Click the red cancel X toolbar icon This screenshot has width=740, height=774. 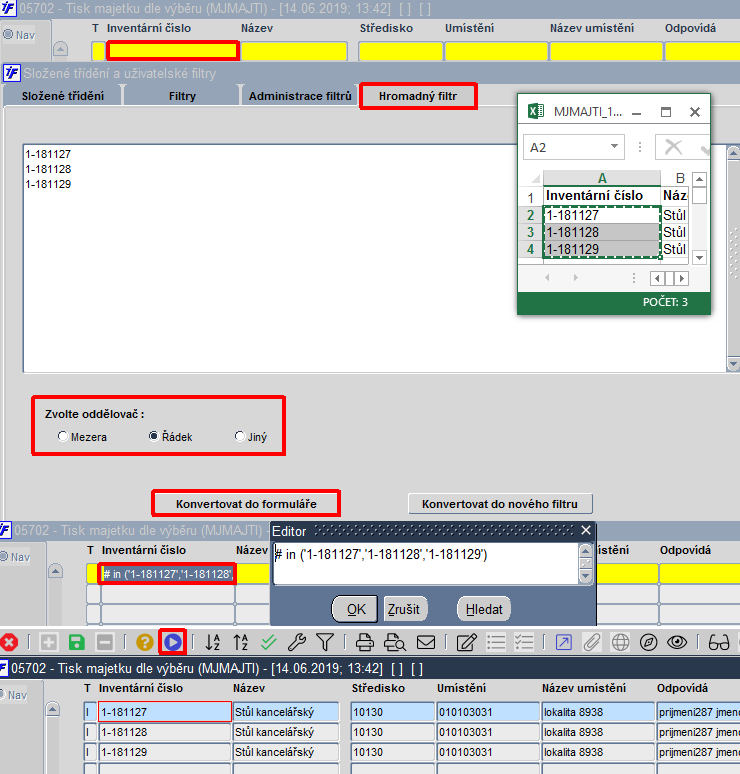[x=9, y=642]
